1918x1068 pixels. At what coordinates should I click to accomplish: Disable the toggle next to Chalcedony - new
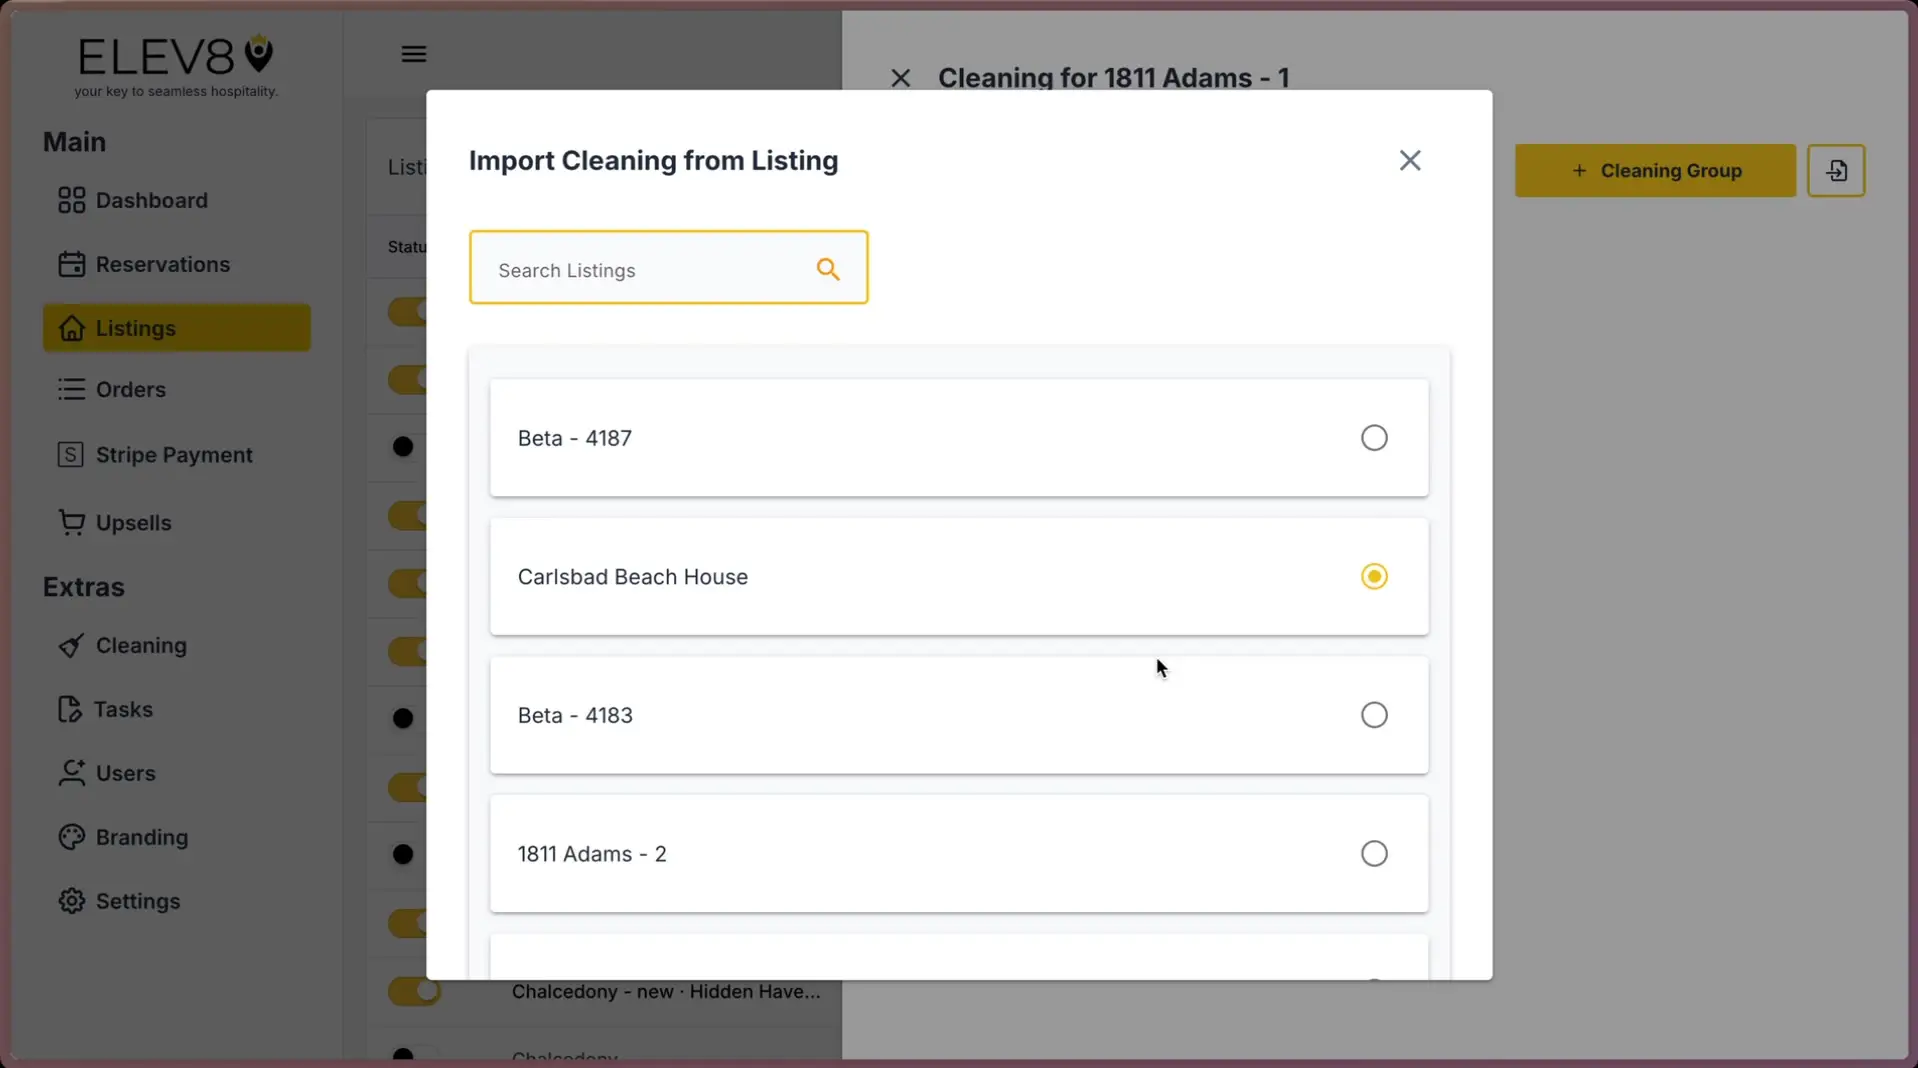pos(415,991)
